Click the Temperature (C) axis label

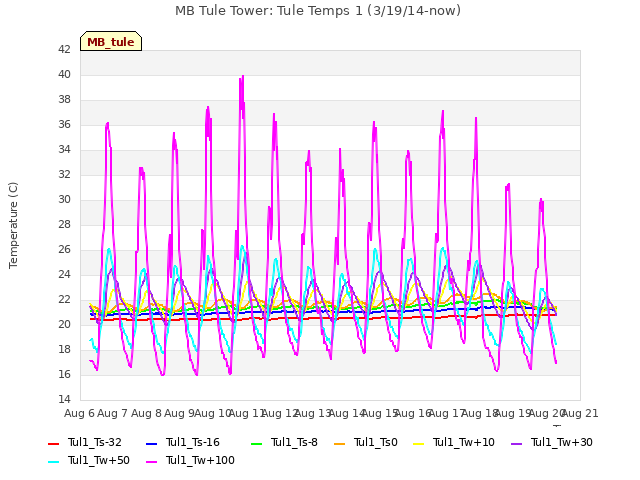13,225
